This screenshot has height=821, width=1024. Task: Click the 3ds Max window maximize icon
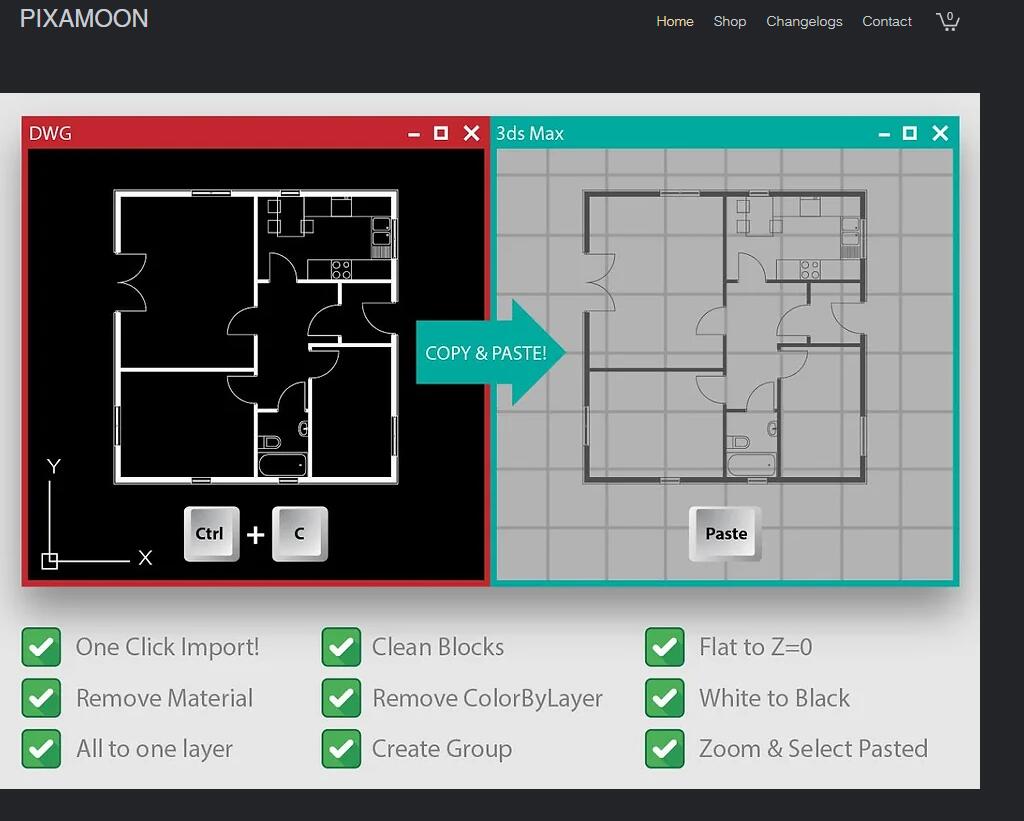pyautogui.click(x=909, y=133)
